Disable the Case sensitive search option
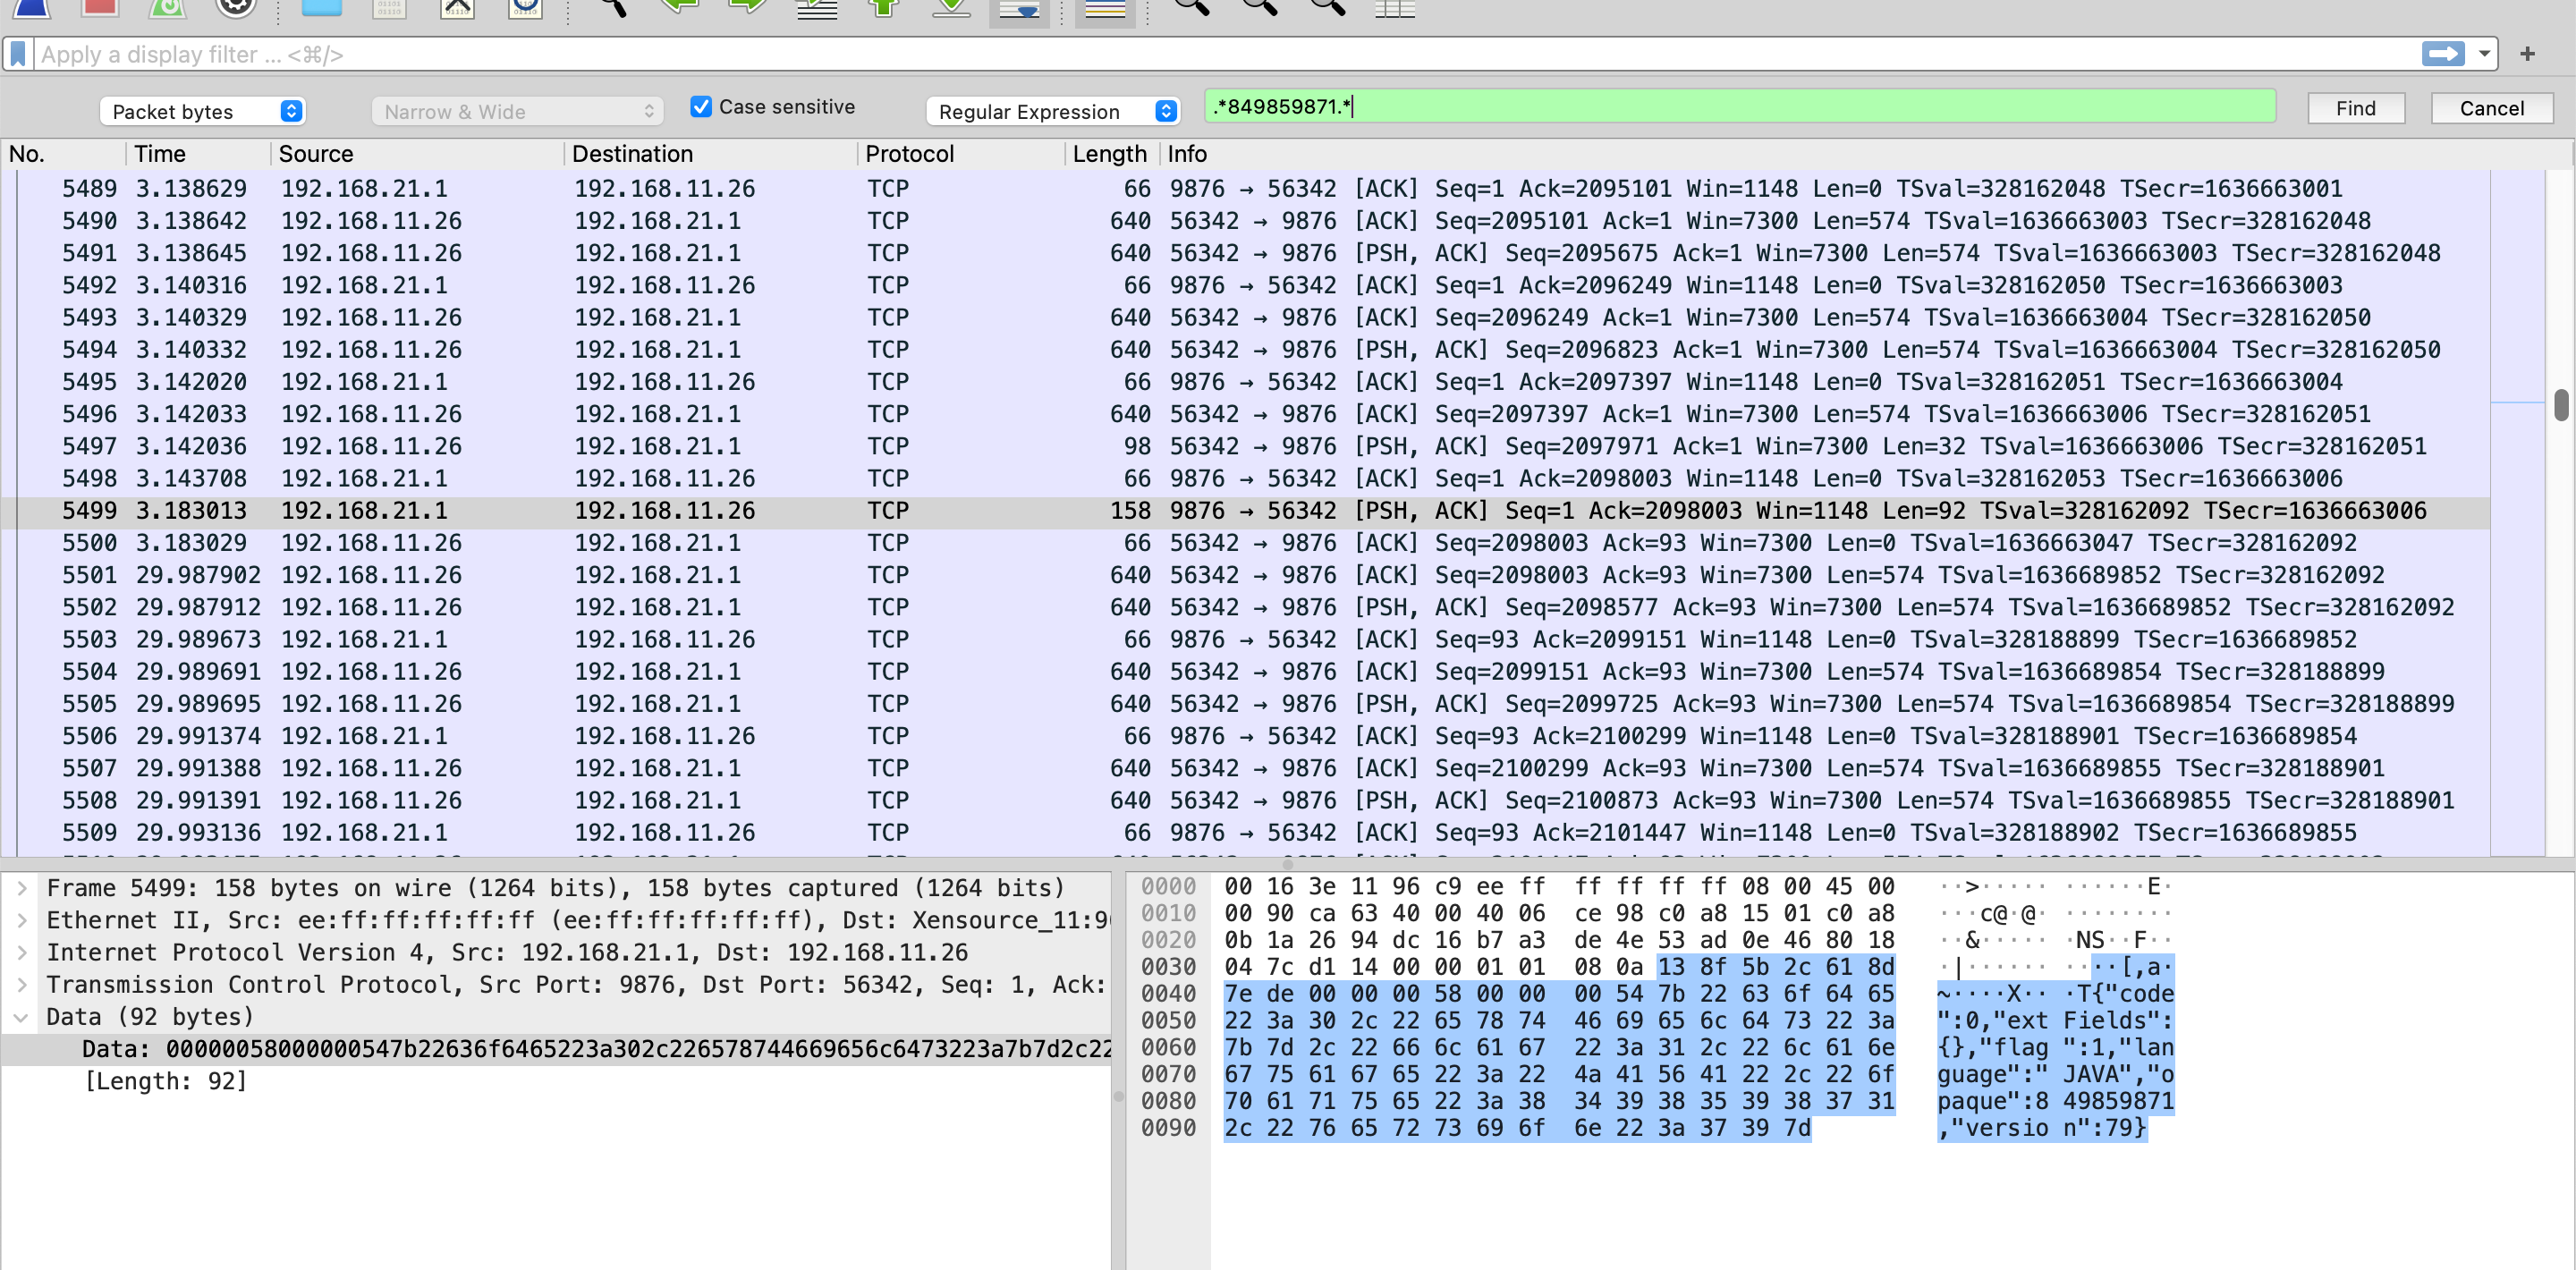2576x1270 pixels. point(701,106)
